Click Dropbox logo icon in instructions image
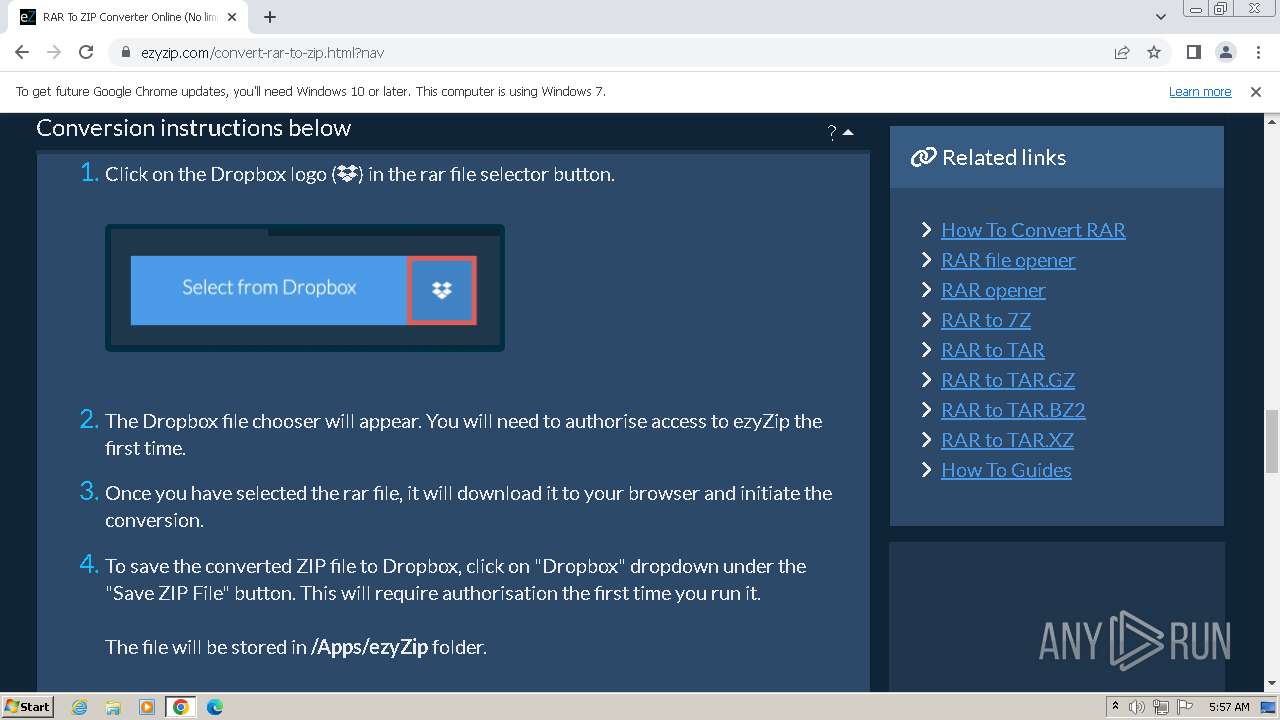 442,290
